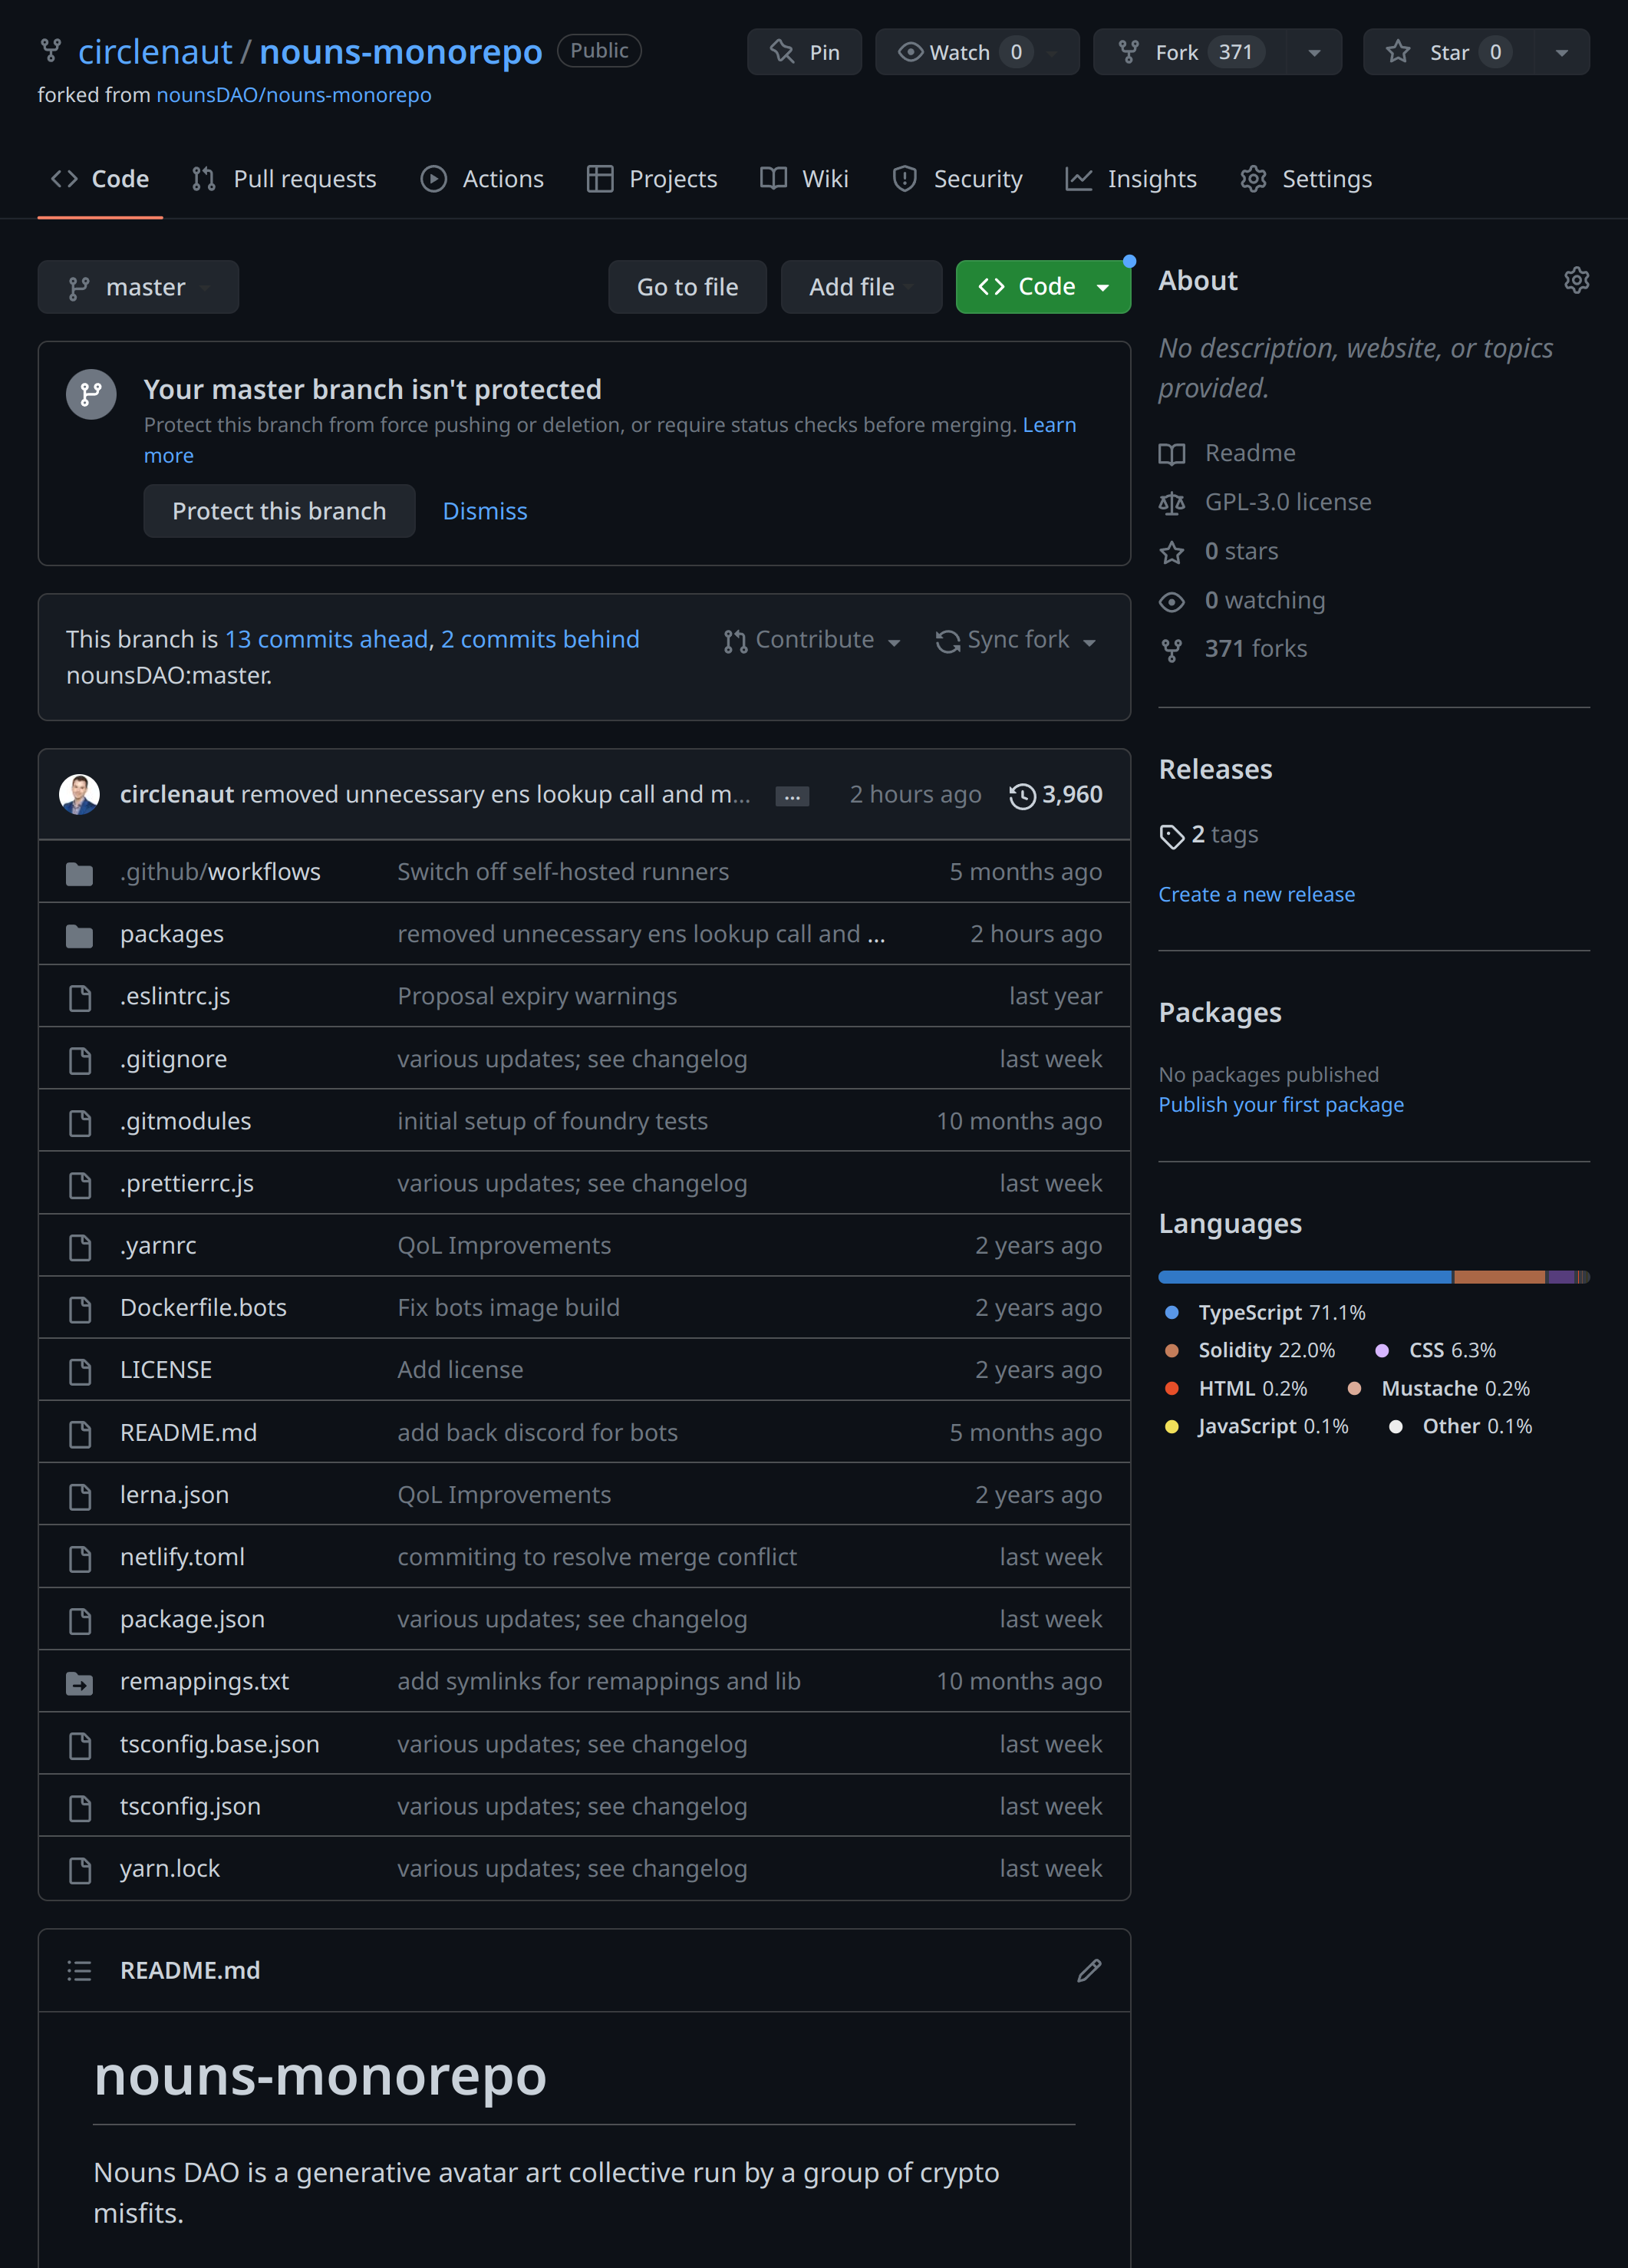The width and height of the screenshot is (1628, 2268).
Task: Click the tags icon under Releases
Action: tap(1171, 836)
